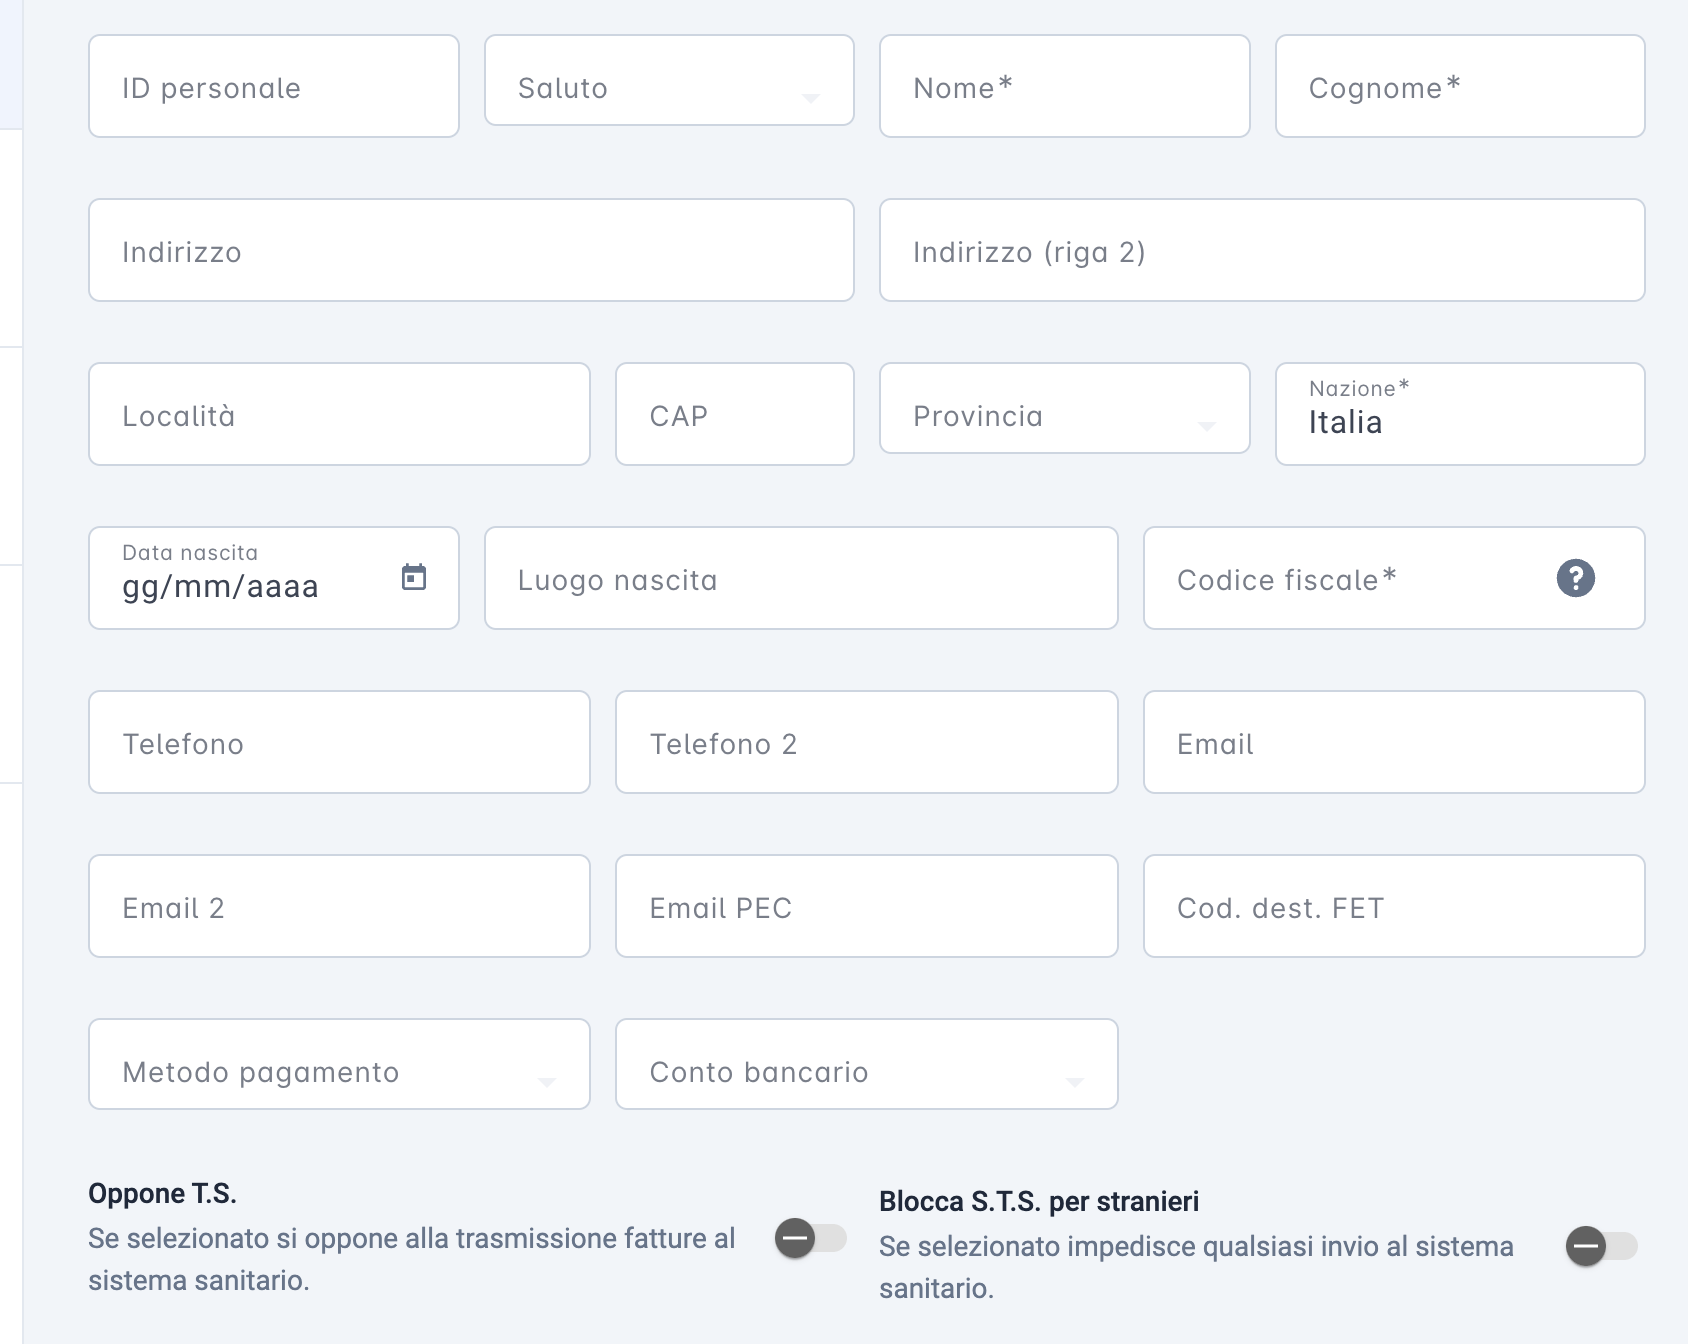Select the Indirizzo field
The height and width of the screenshot is (1344, 1688).
[471, 250]
